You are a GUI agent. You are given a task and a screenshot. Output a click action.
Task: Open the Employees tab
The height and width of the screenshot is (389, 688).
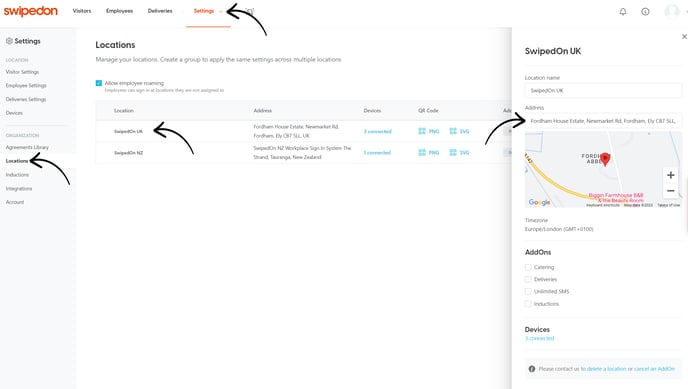click(x=119, y=11)
